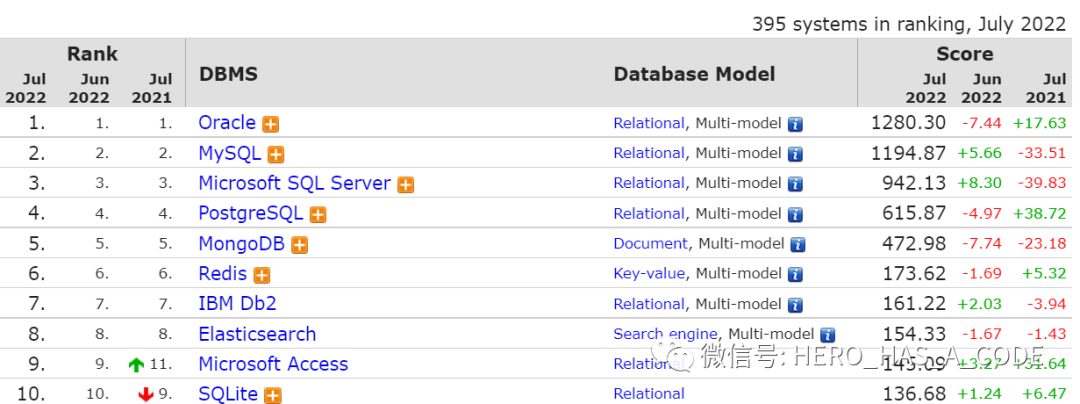1080x404 pixels.
Task: Click the Key-value model link for Redis
Action: coord(649,273)
